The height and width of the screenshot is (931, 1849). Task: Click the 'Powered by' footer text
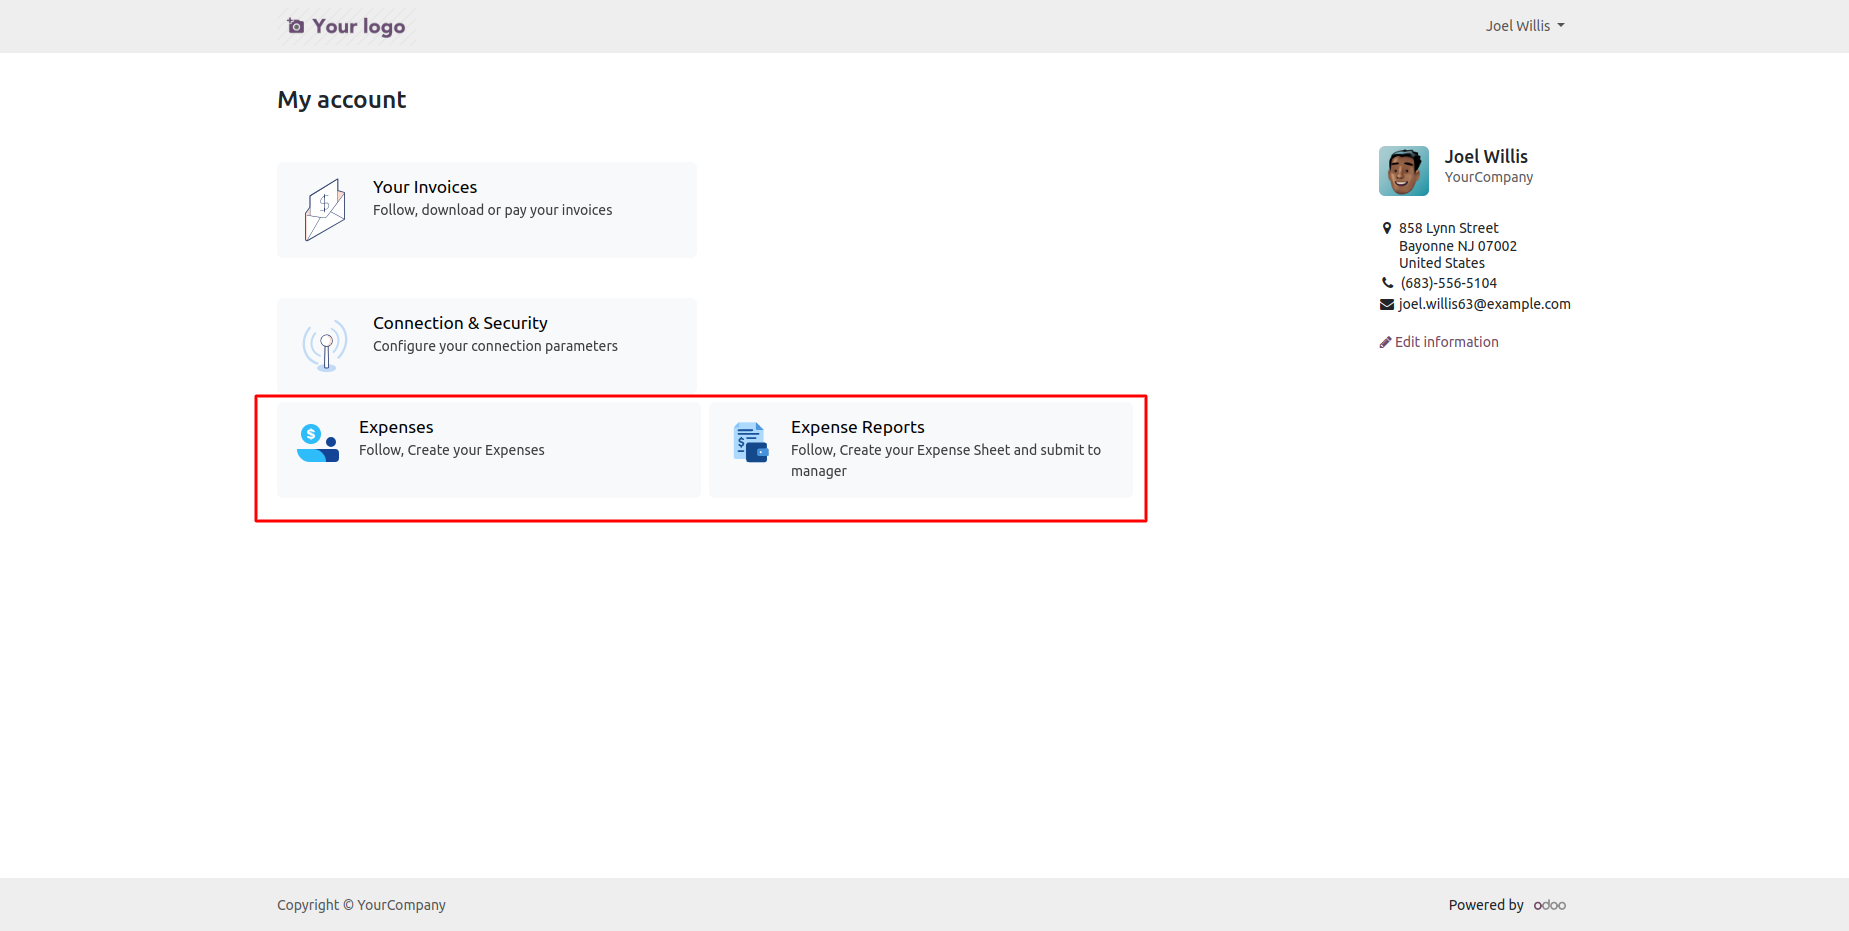tap(1486, 905)
